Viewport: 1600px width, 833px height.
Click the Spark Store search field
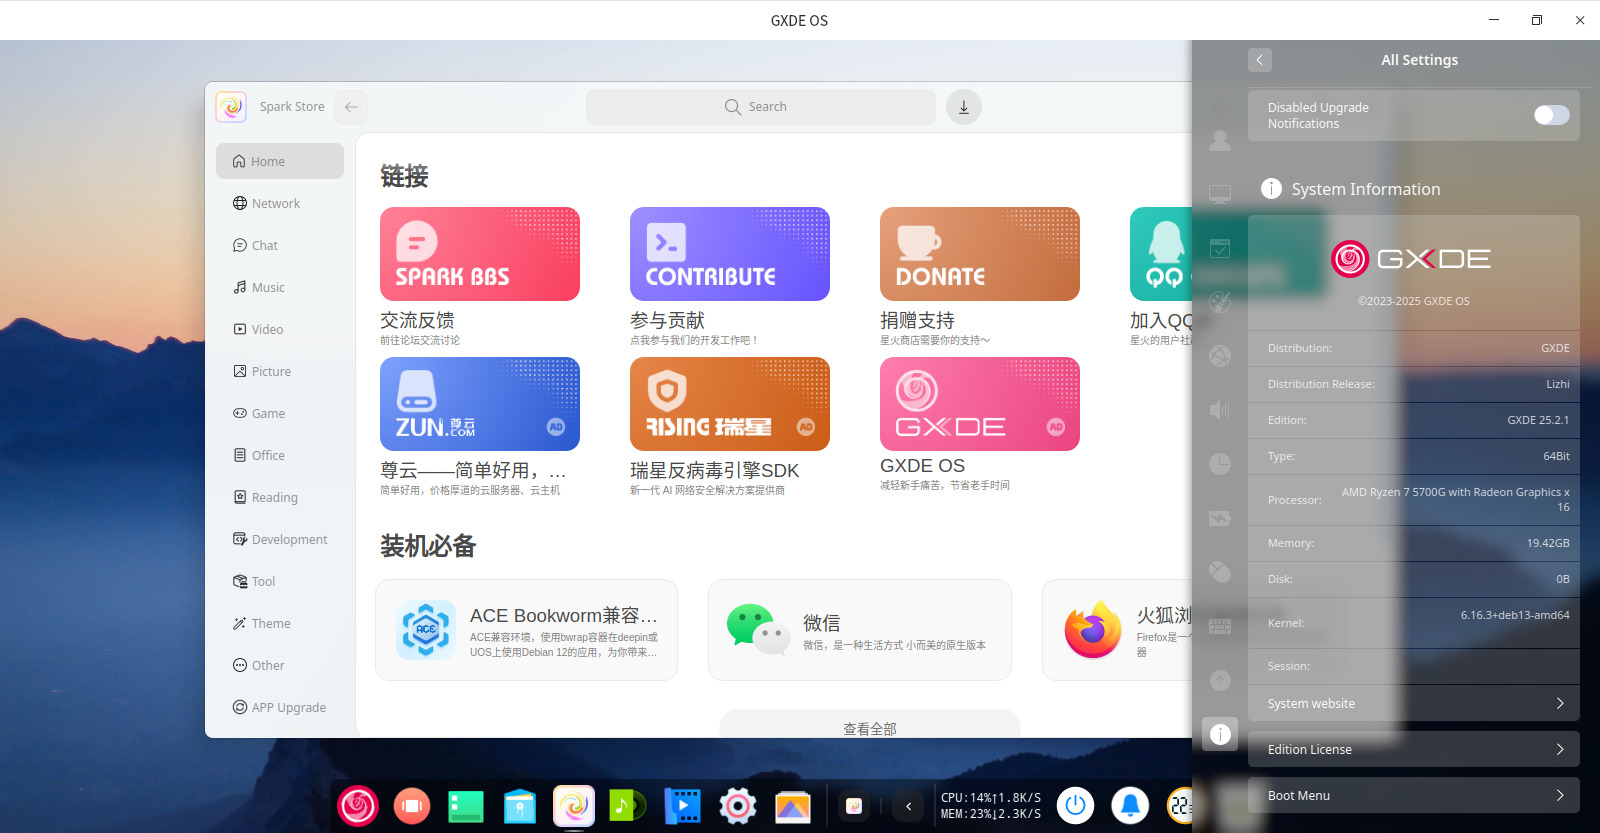[760, 107]
